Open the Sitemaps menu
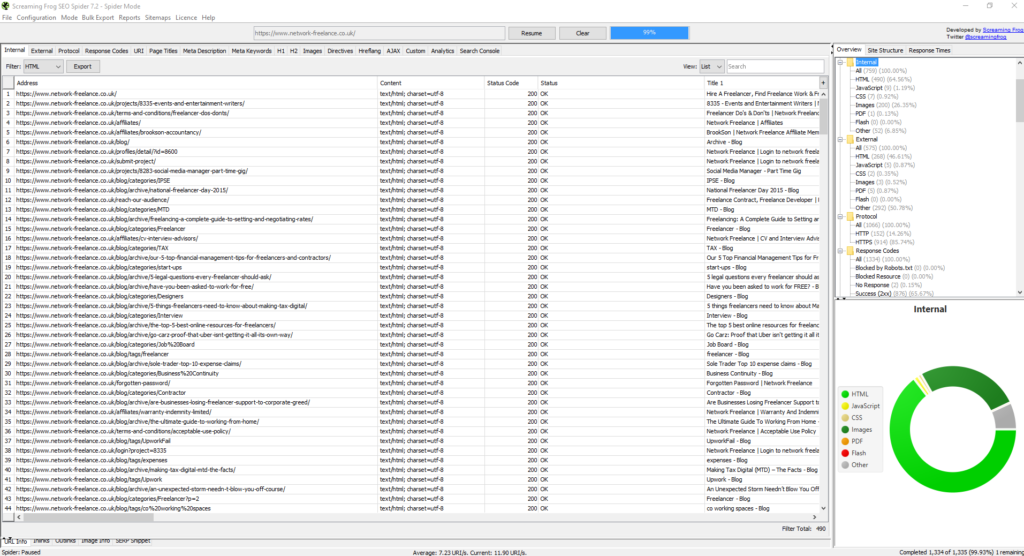This screenshot has height=556, width=1024. click(x=157, y=18)
